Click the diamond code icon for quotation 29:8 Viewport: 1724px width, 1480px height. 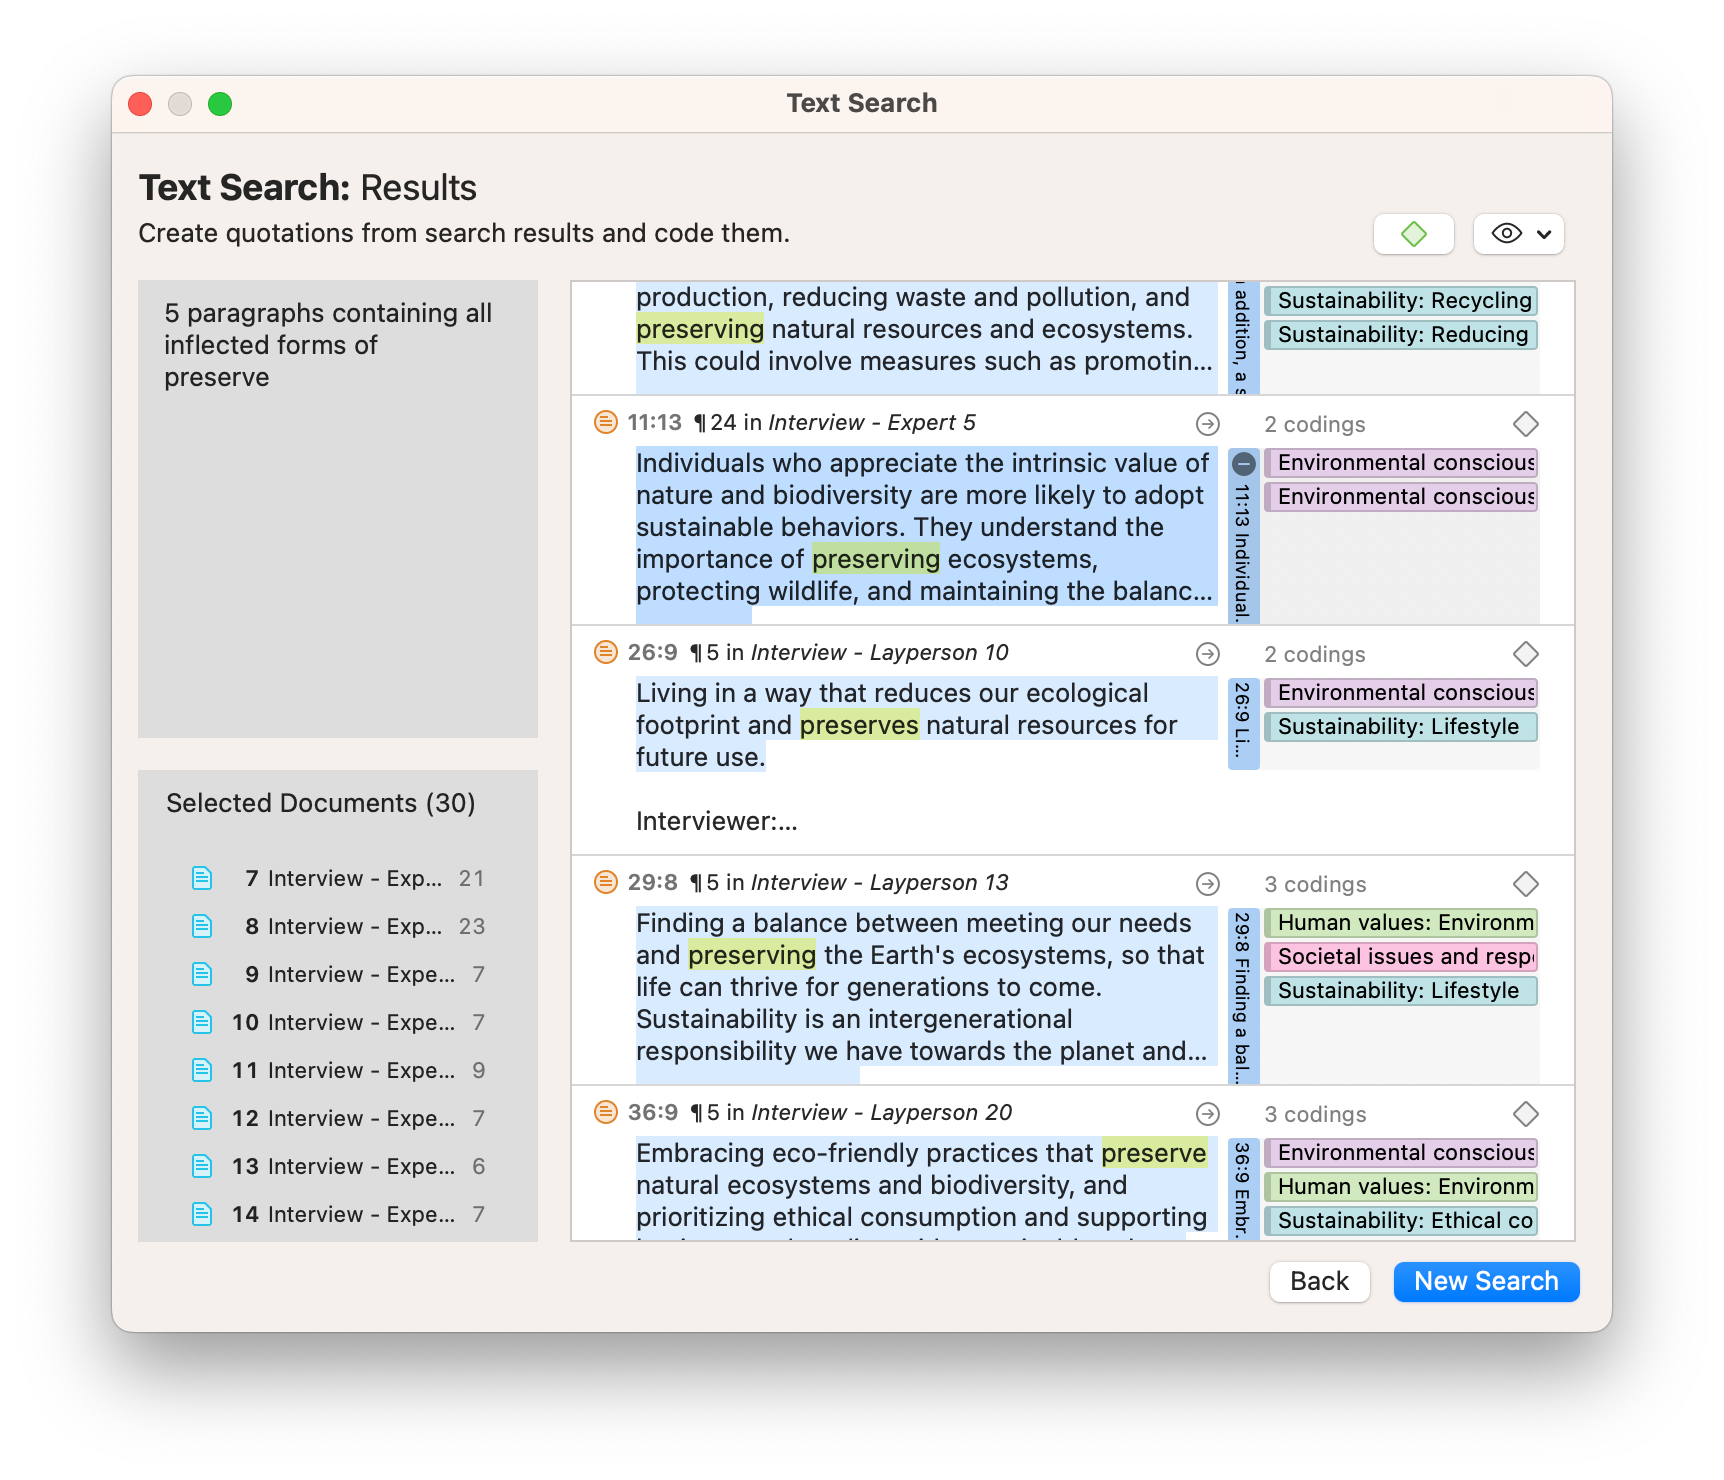pyautogui.click(x=1525, y=884)
